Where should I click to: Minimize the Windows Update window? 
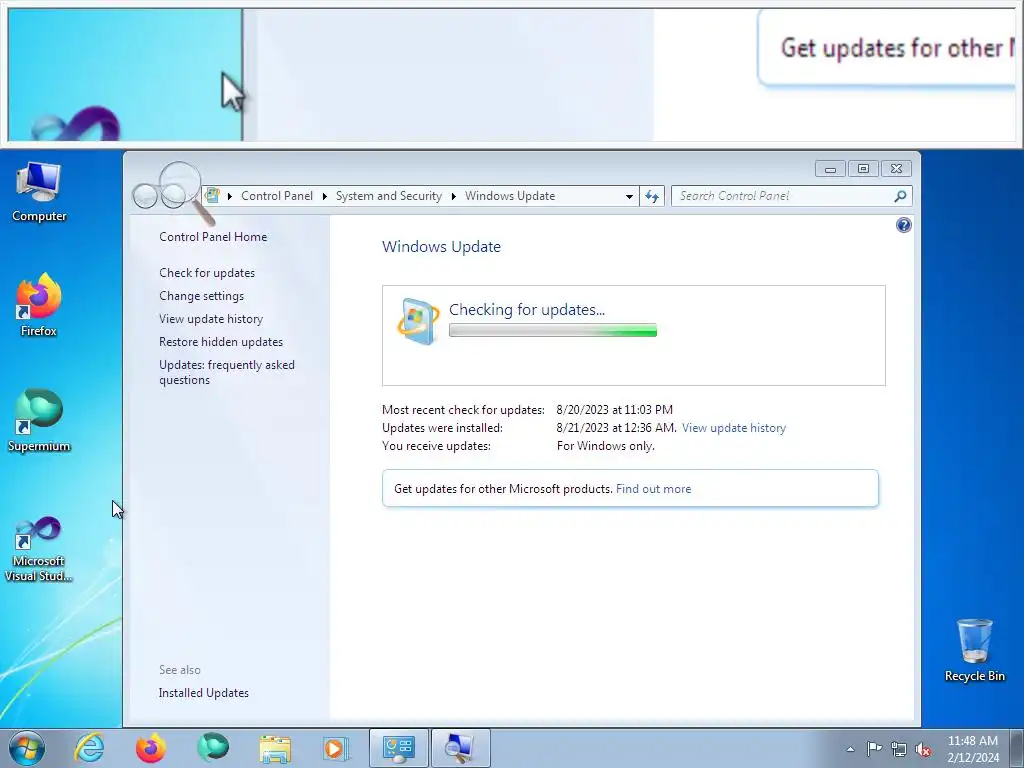[x=830, y=169]
